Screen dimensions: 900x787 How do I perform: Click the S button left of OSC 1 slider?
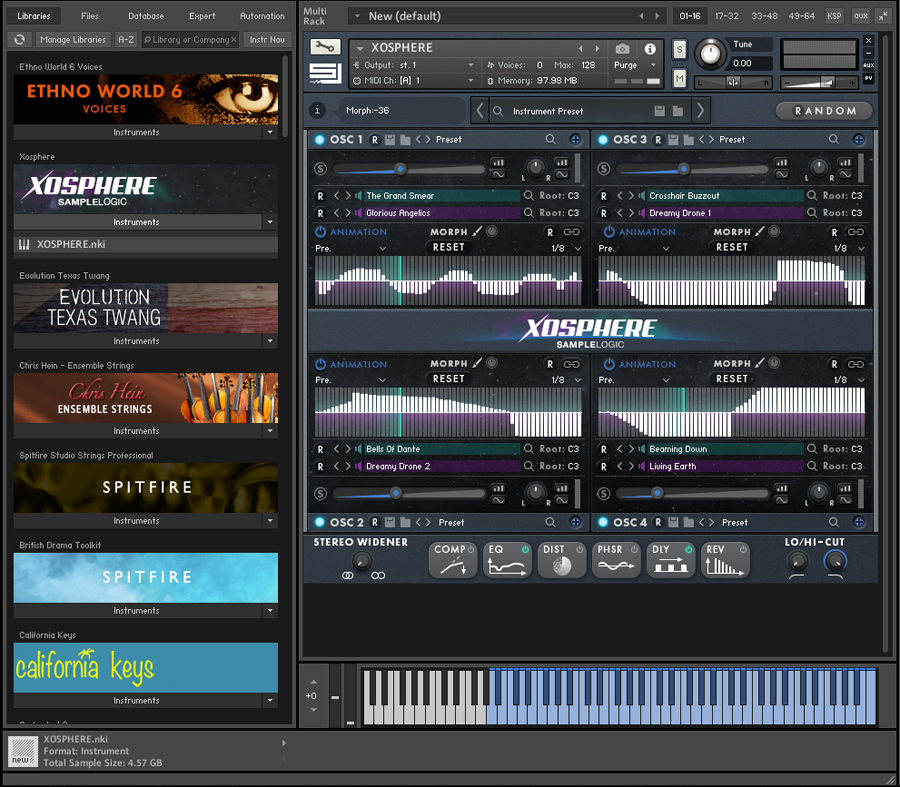tap(320, 169)
